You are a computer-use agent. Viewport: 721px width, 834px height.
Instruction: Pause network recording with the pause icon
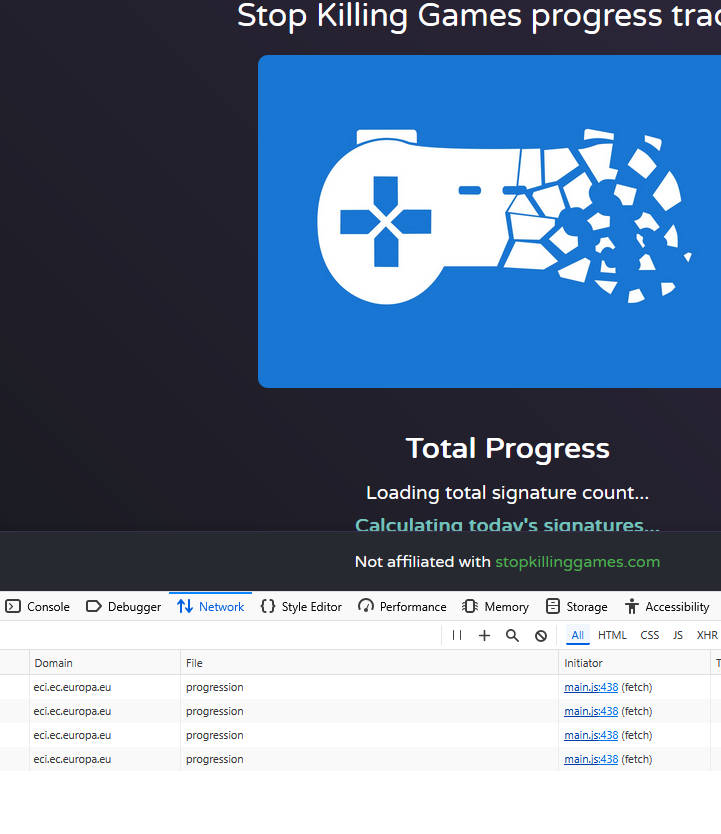pos(457,635)
